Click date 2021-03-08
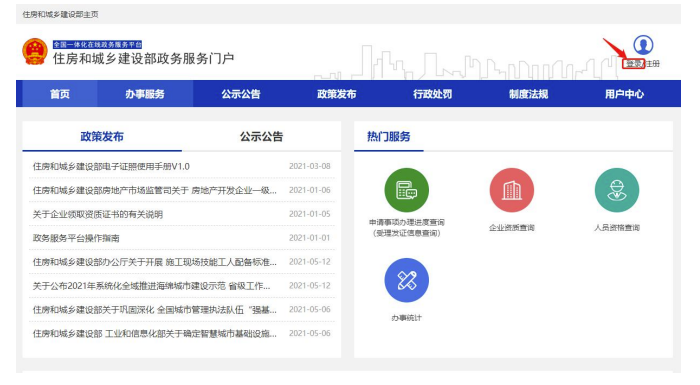This screenshot has width=700, height=385. coord(310,166)
